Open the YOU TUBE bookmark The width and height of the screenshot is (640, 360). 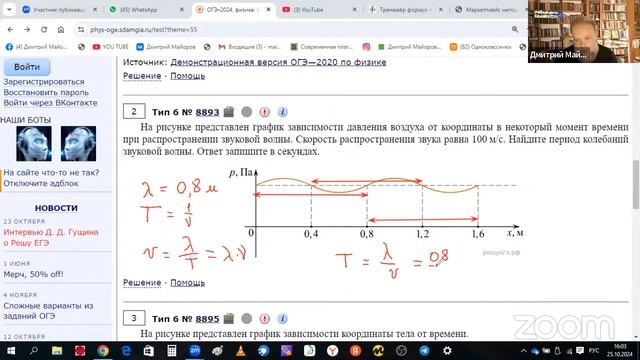click(111, 47)
